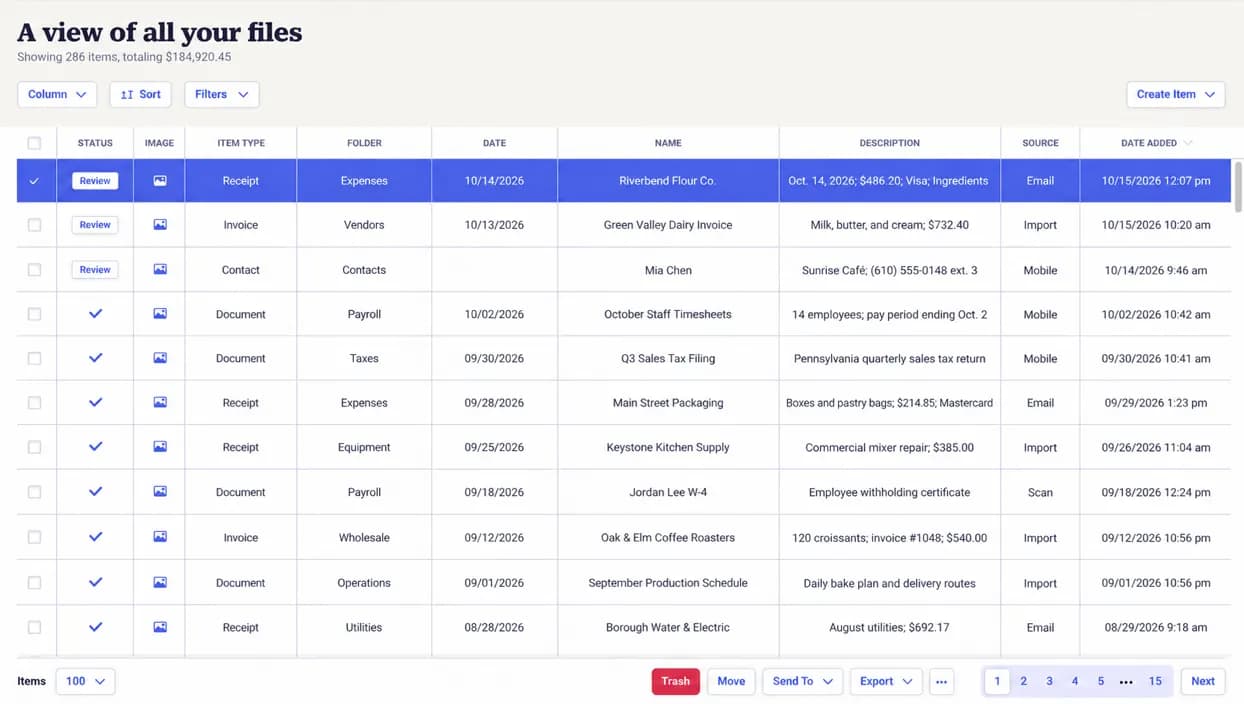
Task: Click status checkmark for Jordan Lee W-4
Action: click(x=95, y=492)
